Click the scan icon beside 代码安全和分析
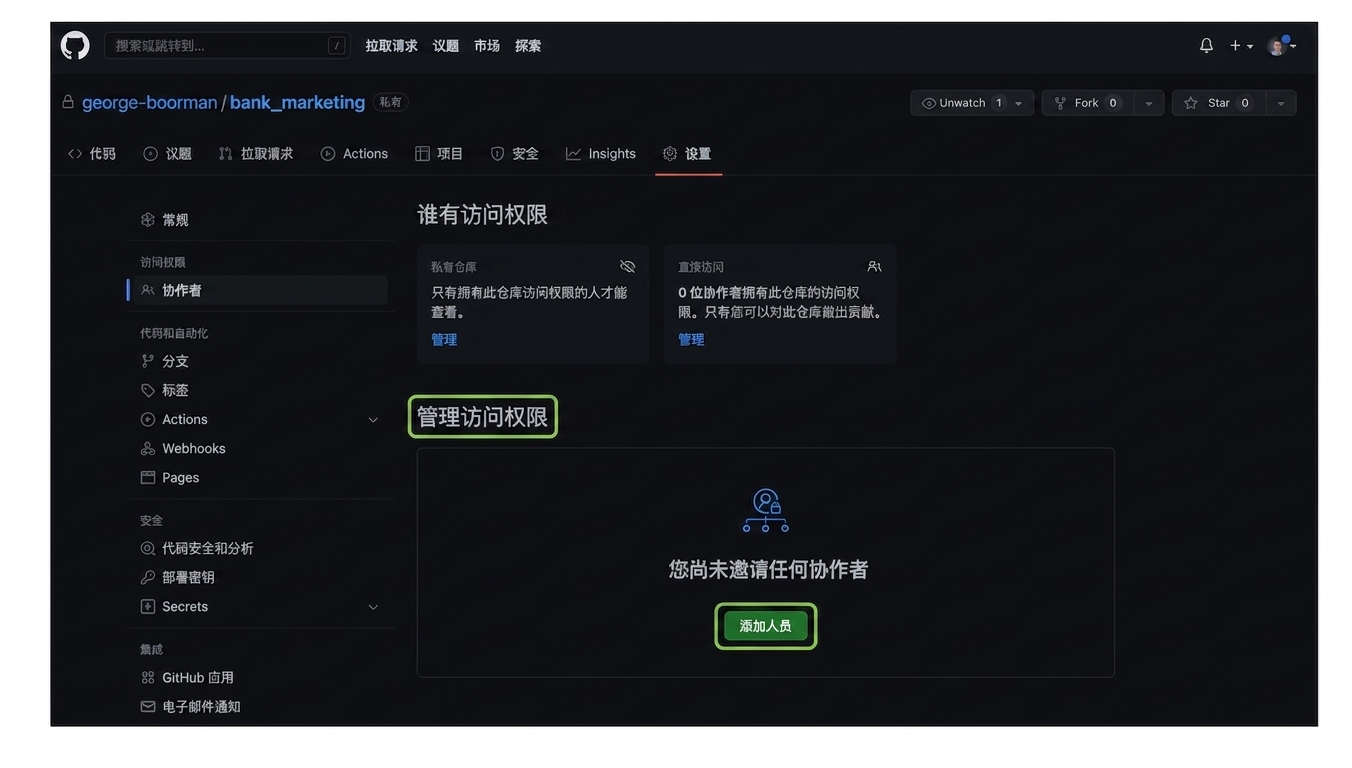The height and width of the screenshot is (768, 1352). coord(148,548)
